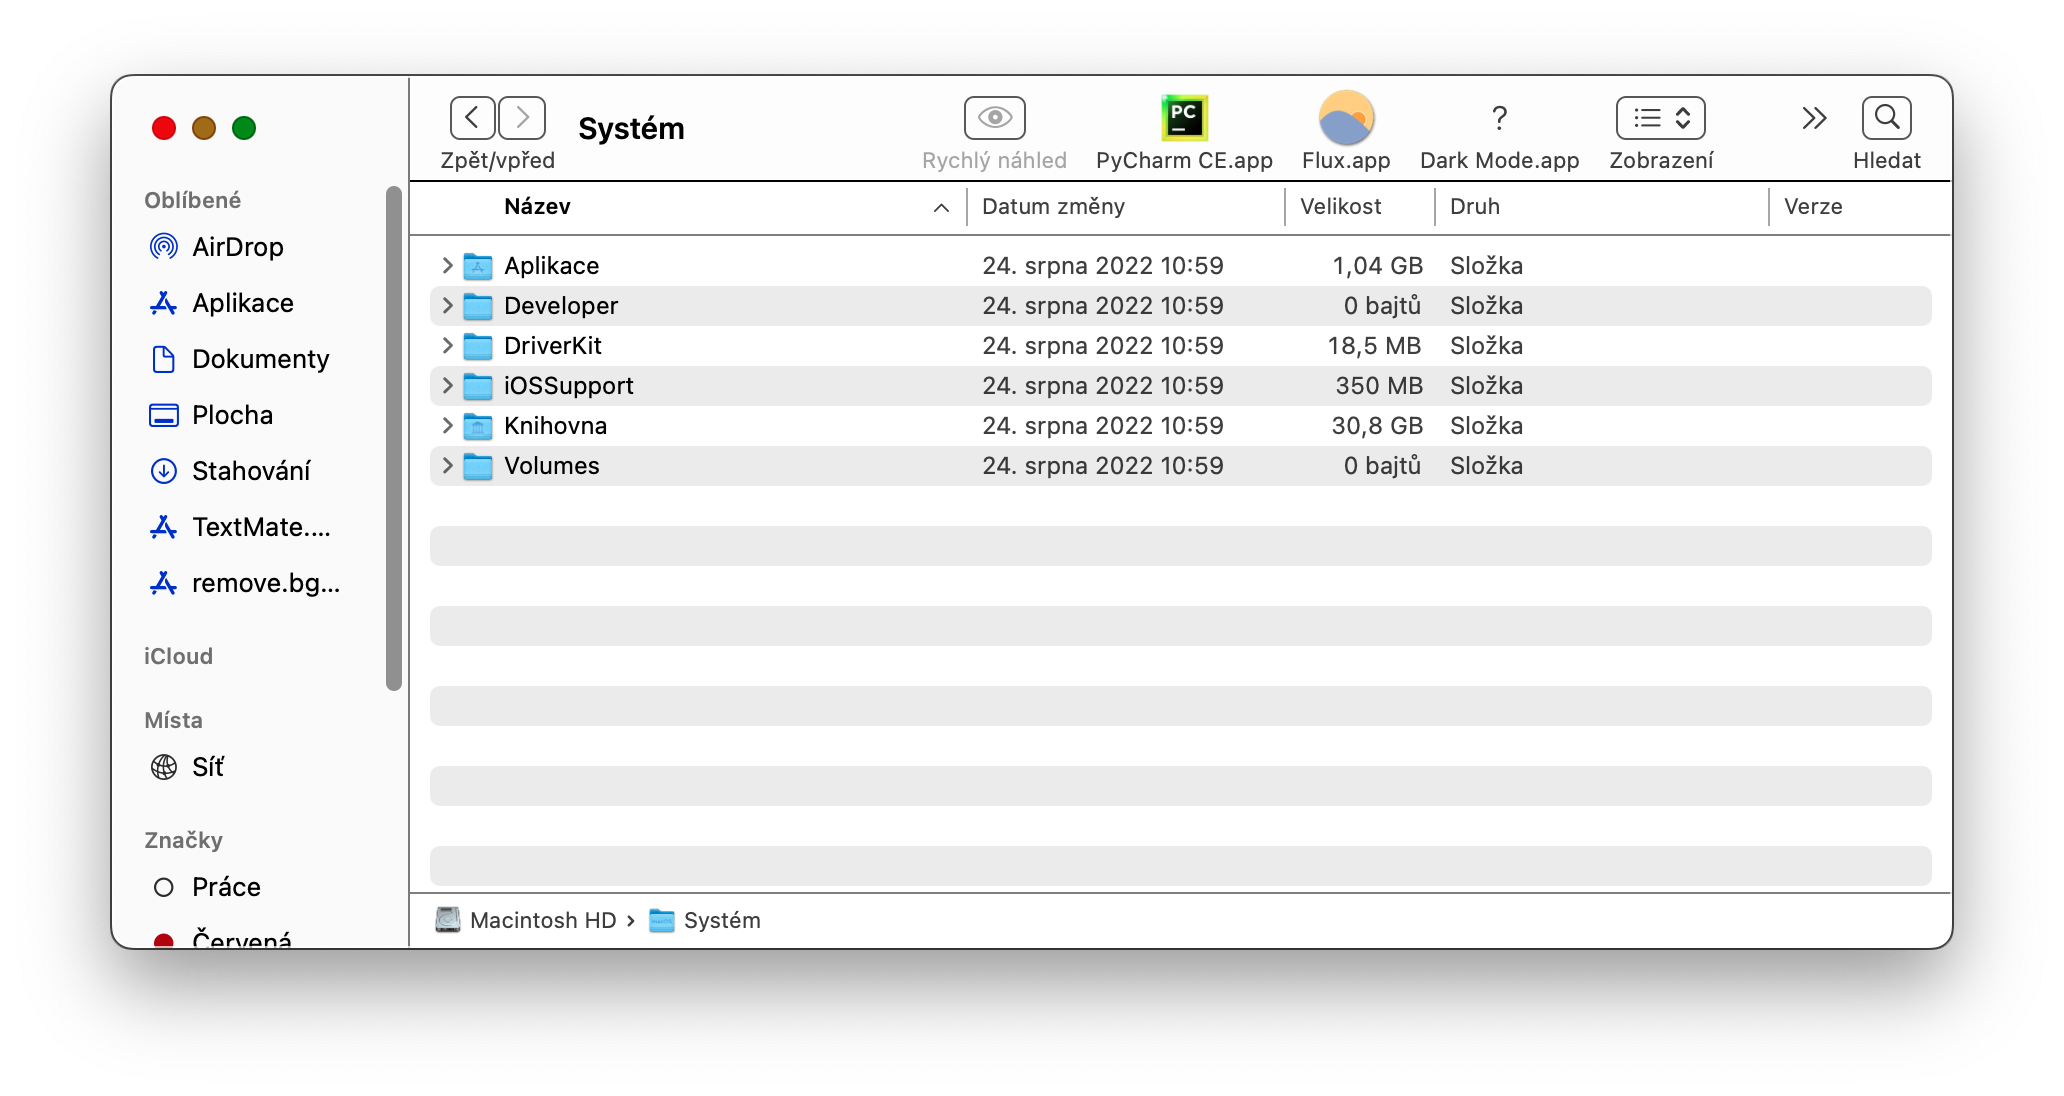
Task: Go back with the left arrow button
Action: [x=473, y=118]
